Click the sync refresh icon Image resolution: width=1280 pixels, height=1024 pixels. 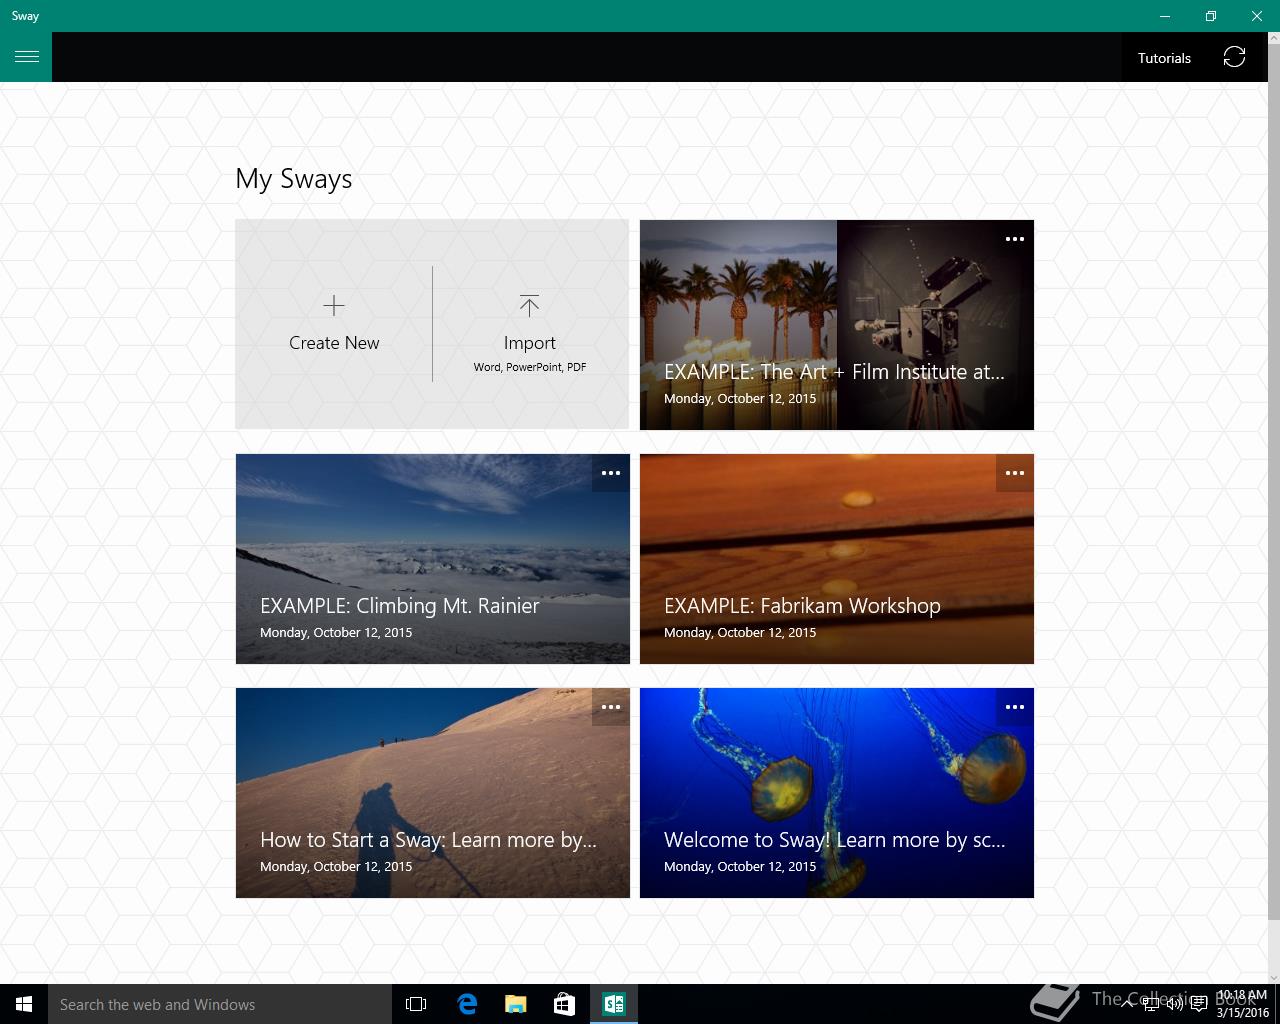pos(1234,57)
